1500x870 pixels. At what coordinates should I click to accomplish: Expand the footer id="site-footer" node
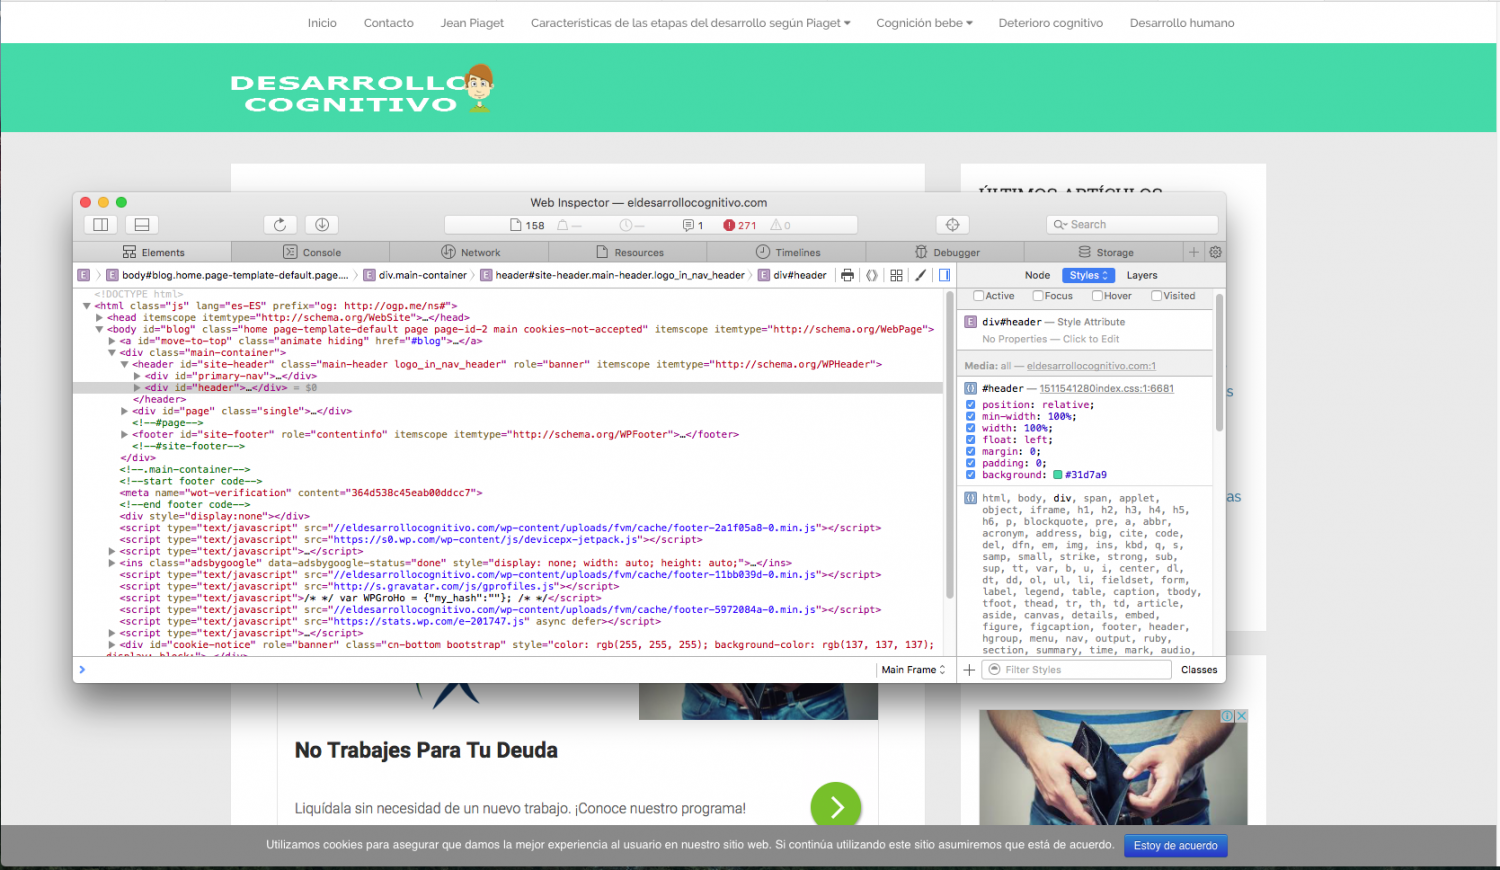pyautogui.click(x=125, y=435)
